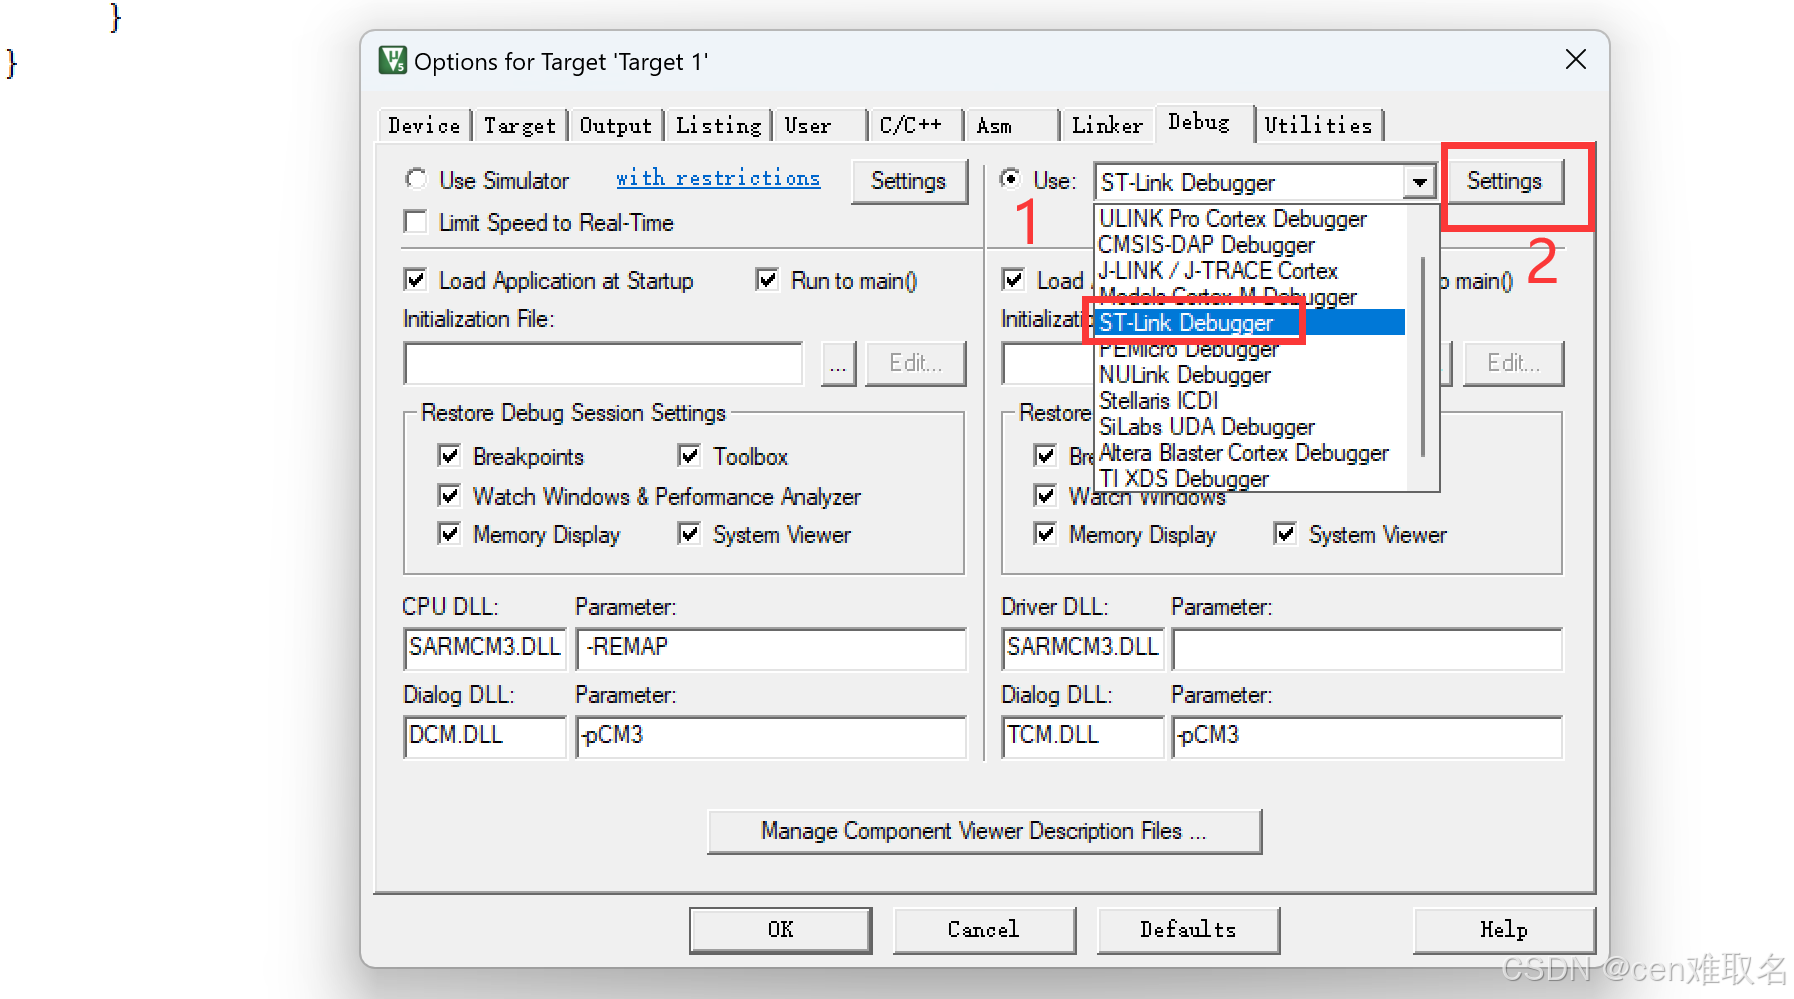This screenshot has height=999, width=1794.
Task: Open the Device tab
Action: click(x=424, y=126)
